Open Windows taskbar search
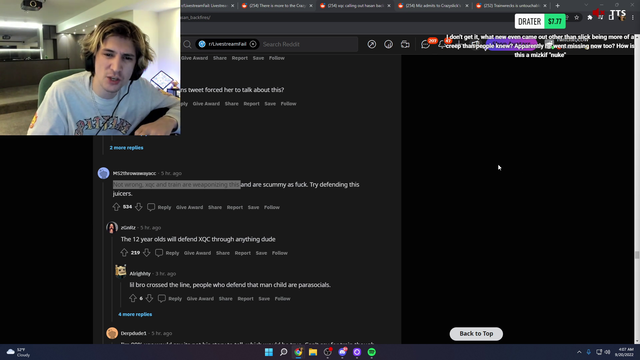Image resolution: width=640 pixels, height=360 pixels. coord(283,352)
